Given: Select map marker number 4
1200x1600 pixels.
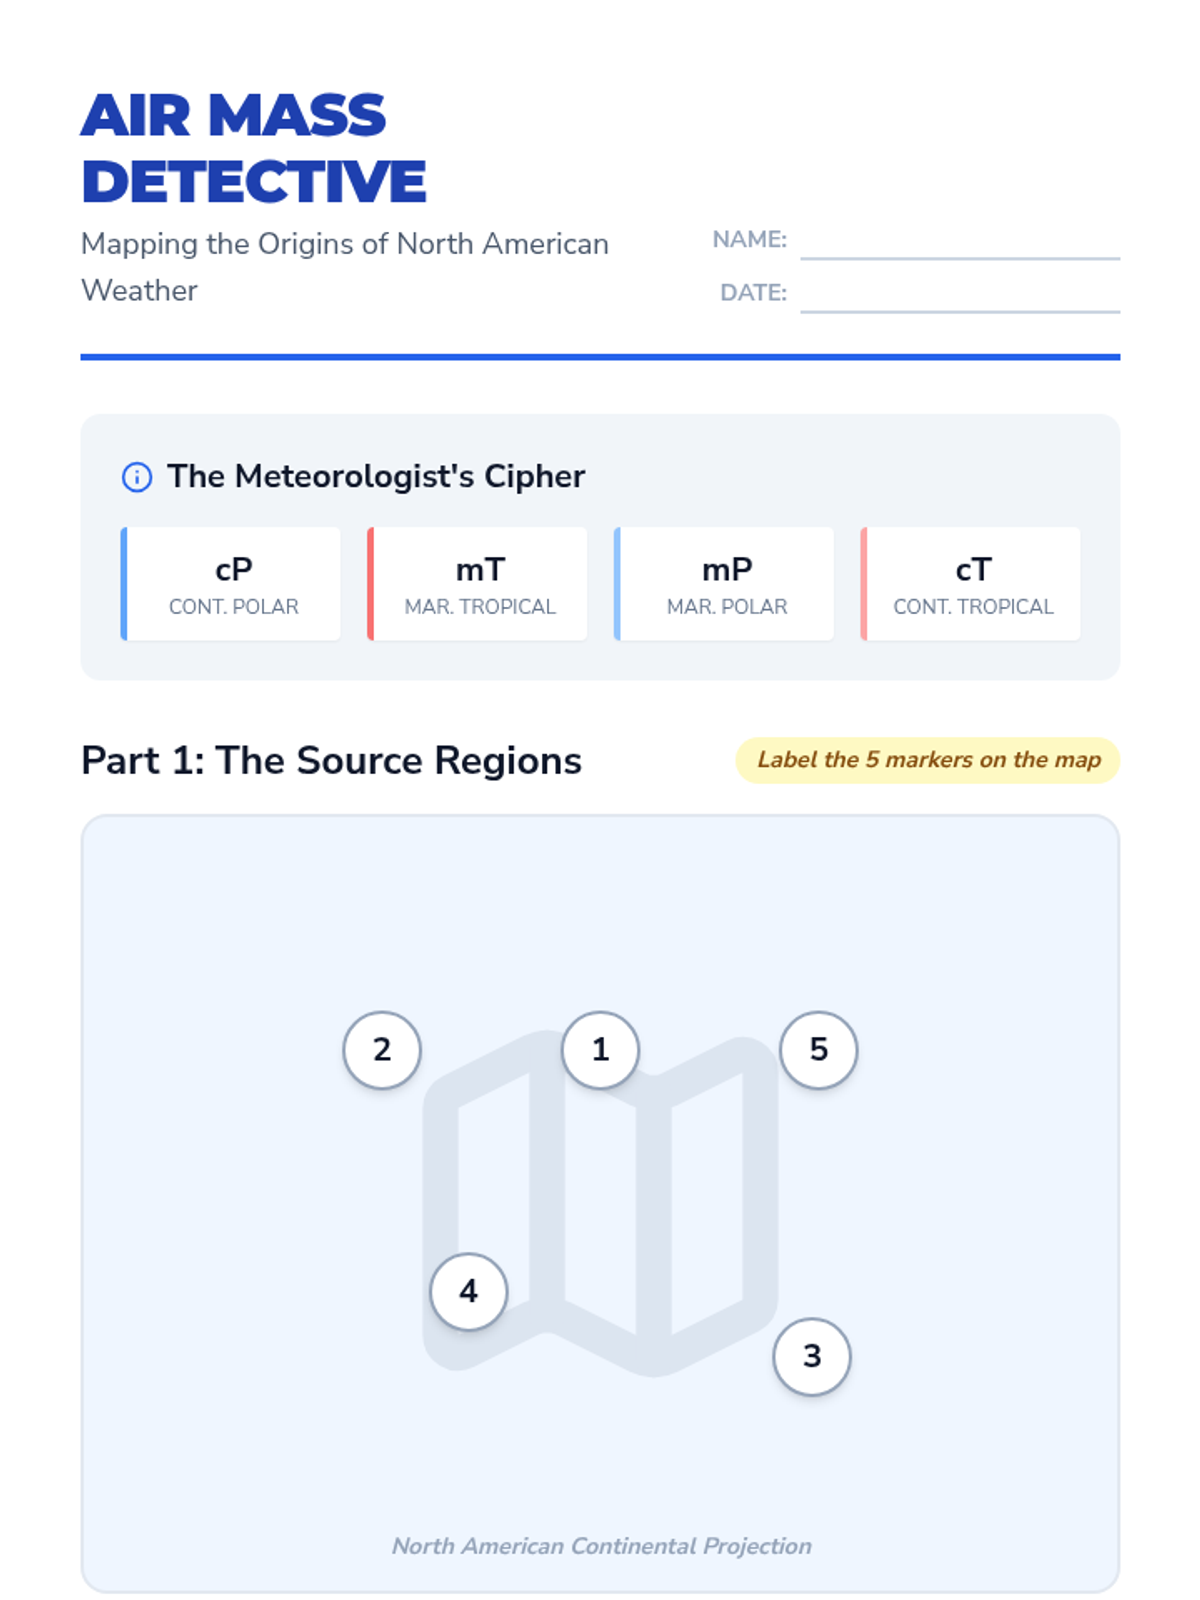Looking at the screenshot, I should coord(469,1291).
